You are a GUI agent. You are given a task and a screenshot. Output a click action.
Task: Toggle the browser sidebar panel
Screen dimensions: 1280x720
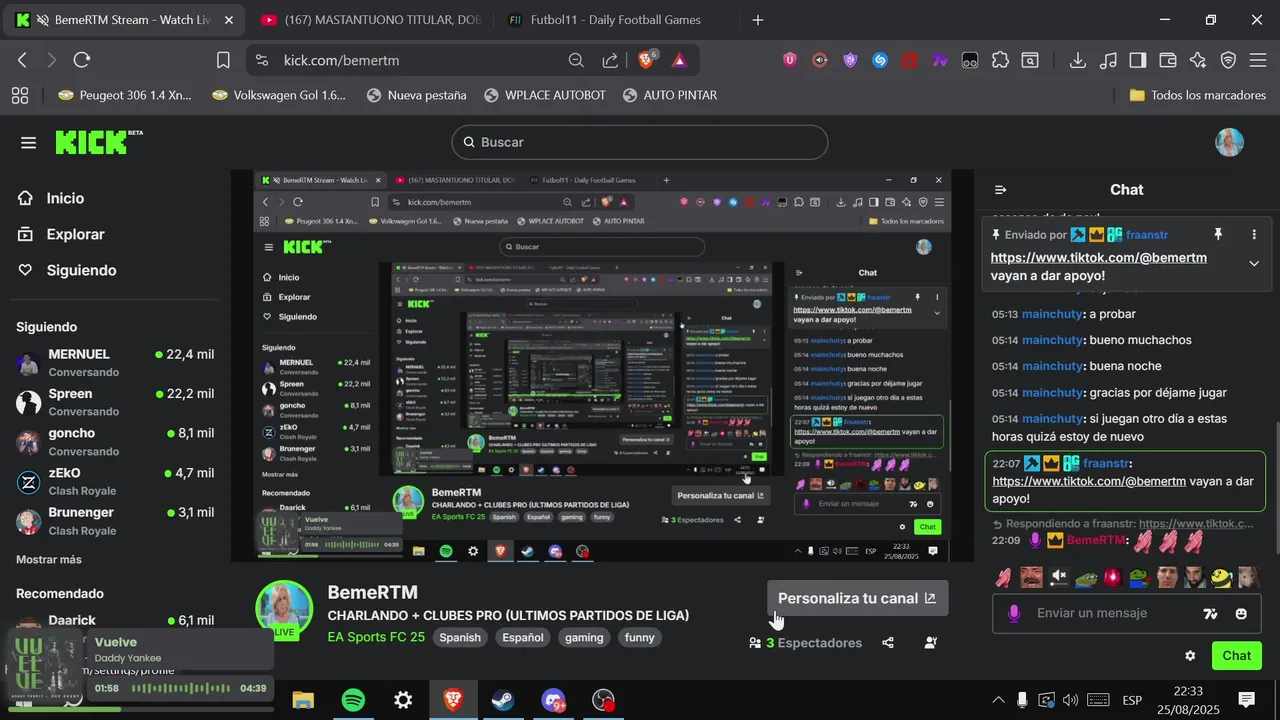[1138, 60]
